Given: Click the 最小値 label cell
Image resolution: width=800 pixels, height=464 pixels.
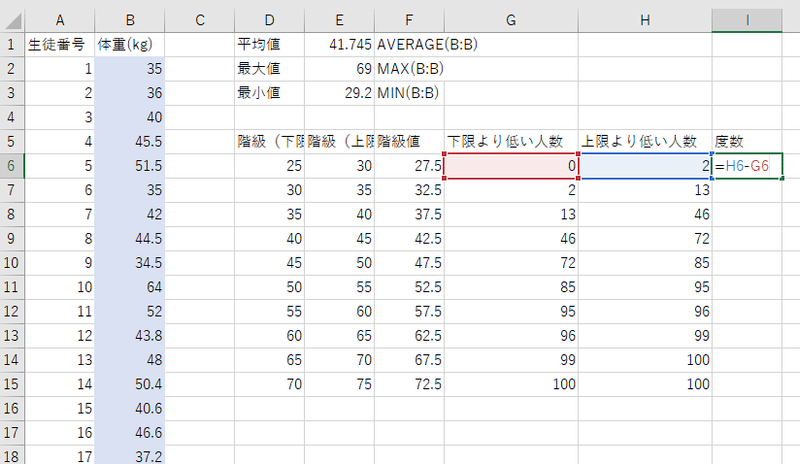Looking at the screenshot, I should pos(269,93).
